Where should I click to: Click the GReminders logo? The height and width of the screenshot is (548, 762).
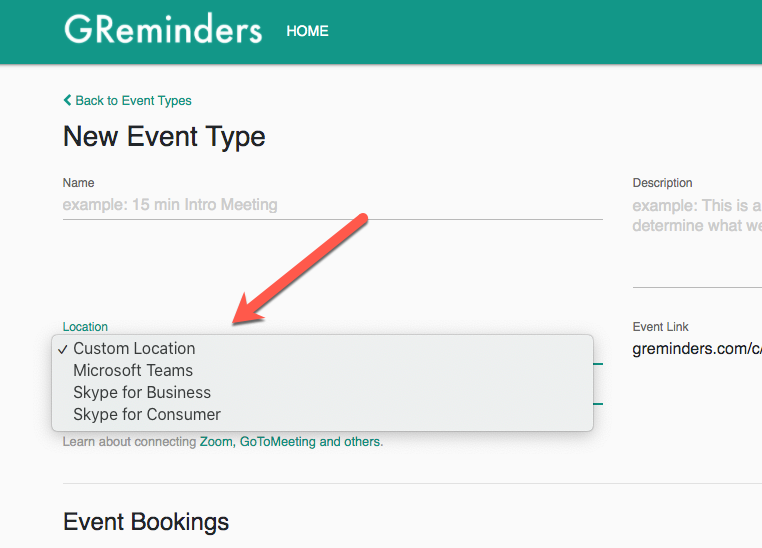(163, 30)
